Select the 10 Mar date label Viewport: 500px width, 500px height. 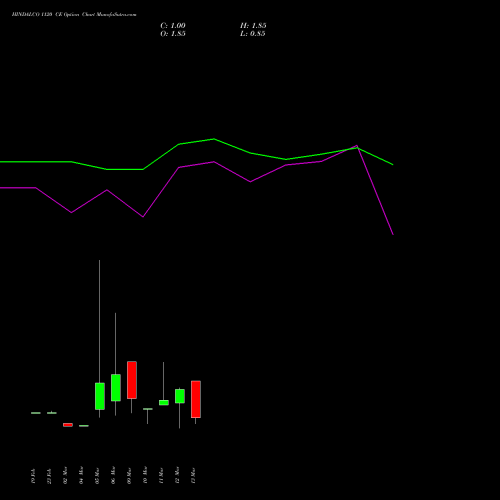tap(145, 475)
